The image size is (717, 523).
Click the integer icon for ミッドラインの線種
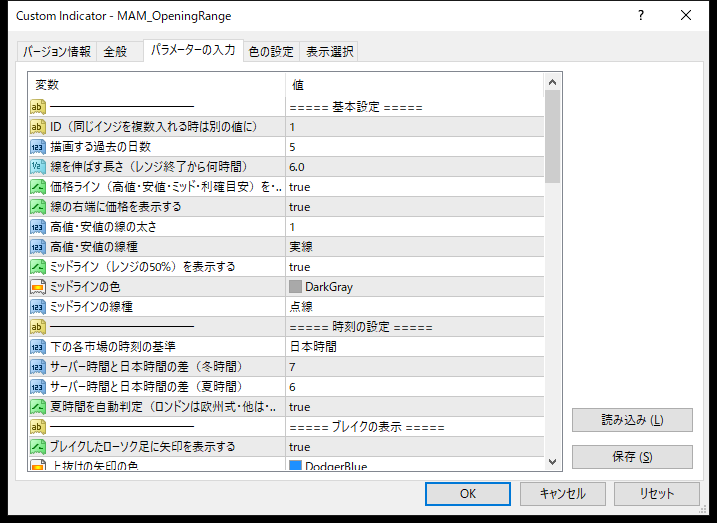coord(38,307)
